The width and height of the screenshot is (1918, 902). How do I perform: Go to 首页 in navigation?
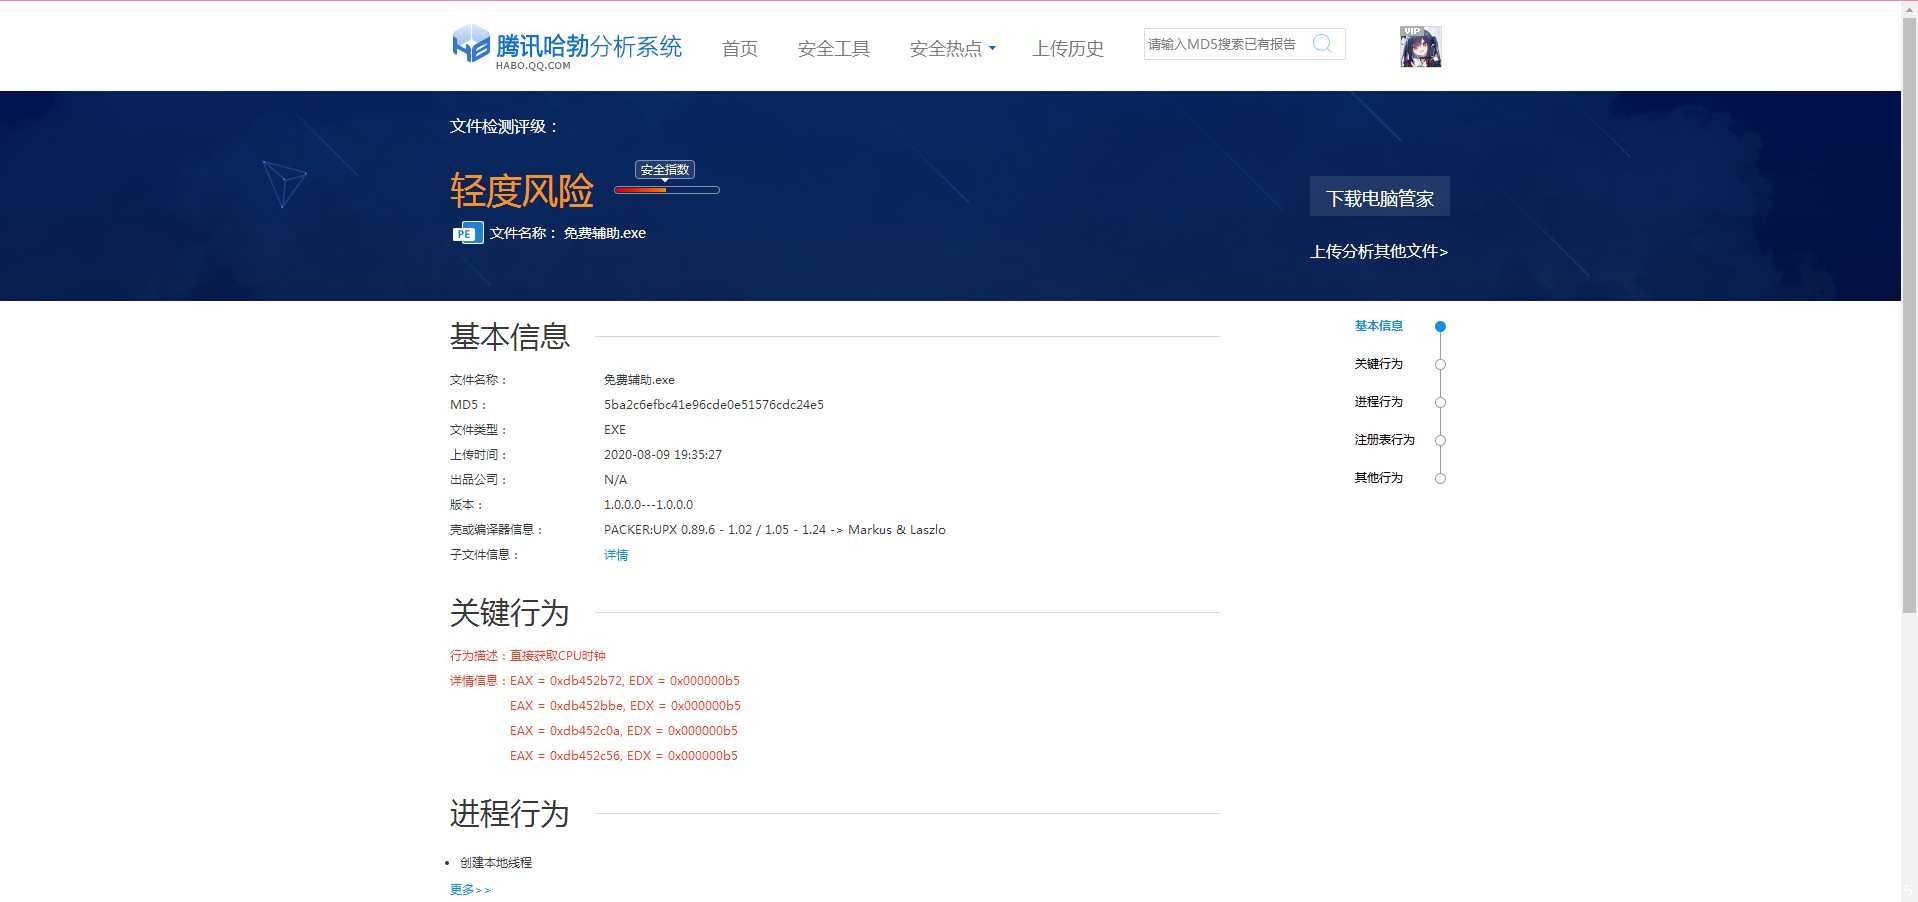pos(740,48)
